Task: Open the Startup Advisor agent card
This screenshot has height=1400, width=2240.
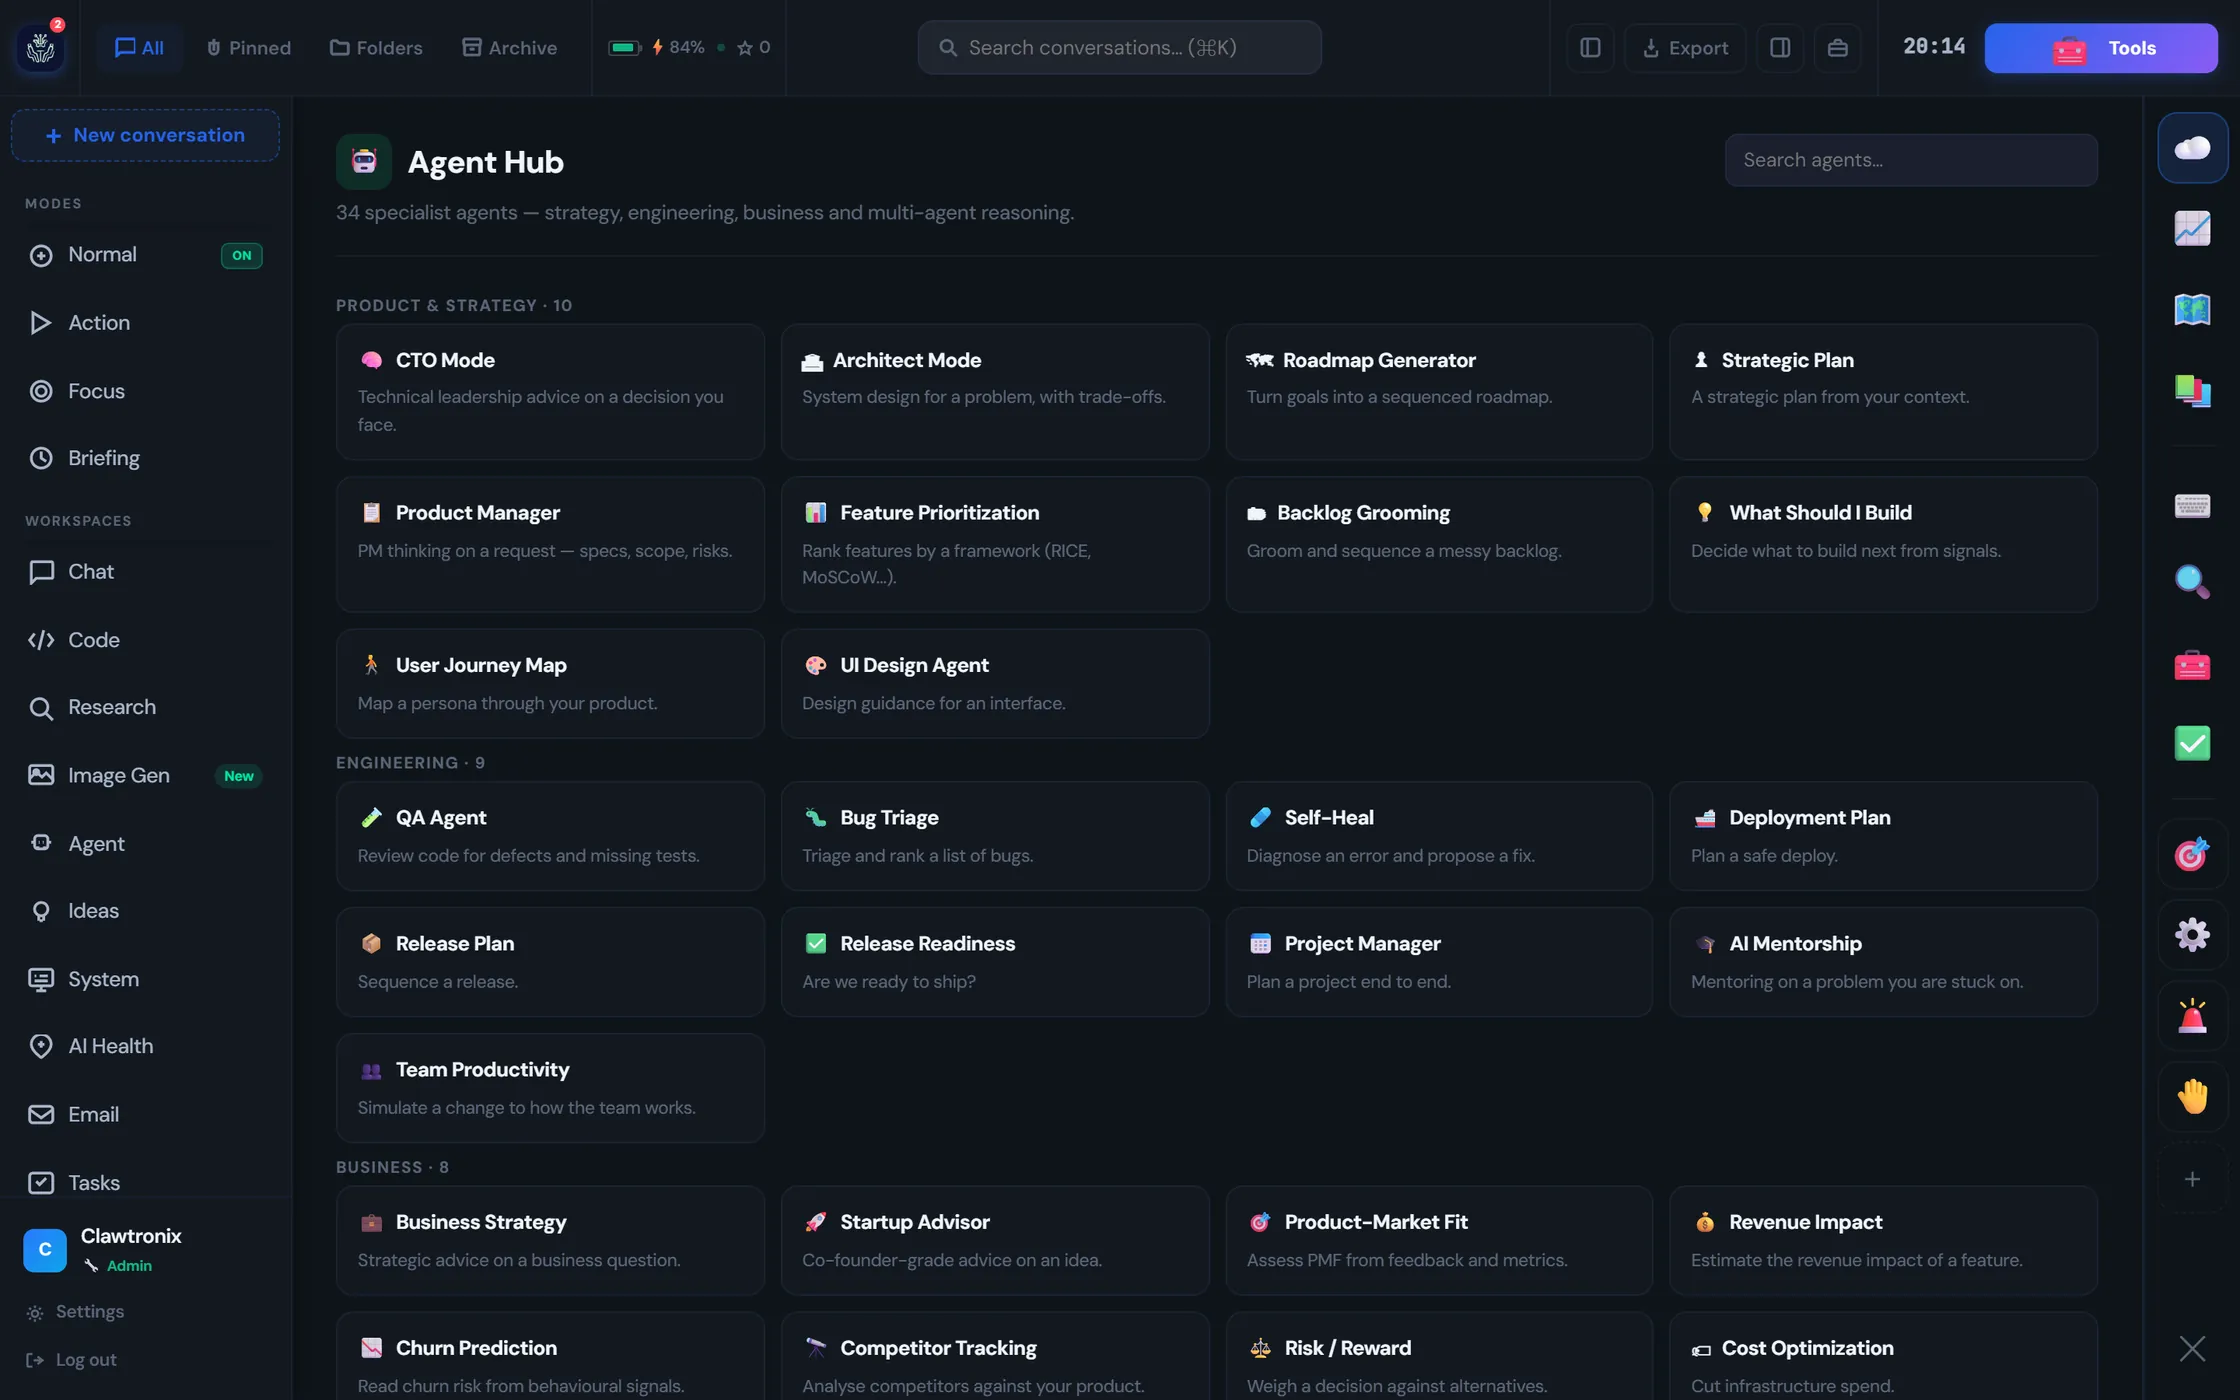Action: click(x=995, y=1240)
